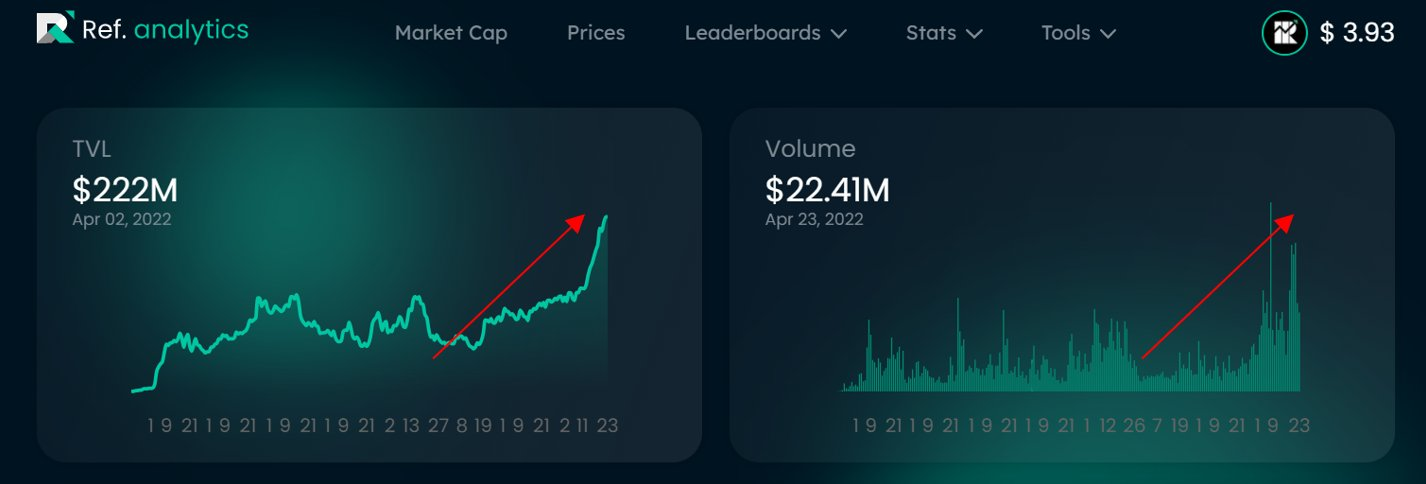Click the Leaderboards chevron arrow
Viewport: 1426px width, 484px height.
(838, 34)
